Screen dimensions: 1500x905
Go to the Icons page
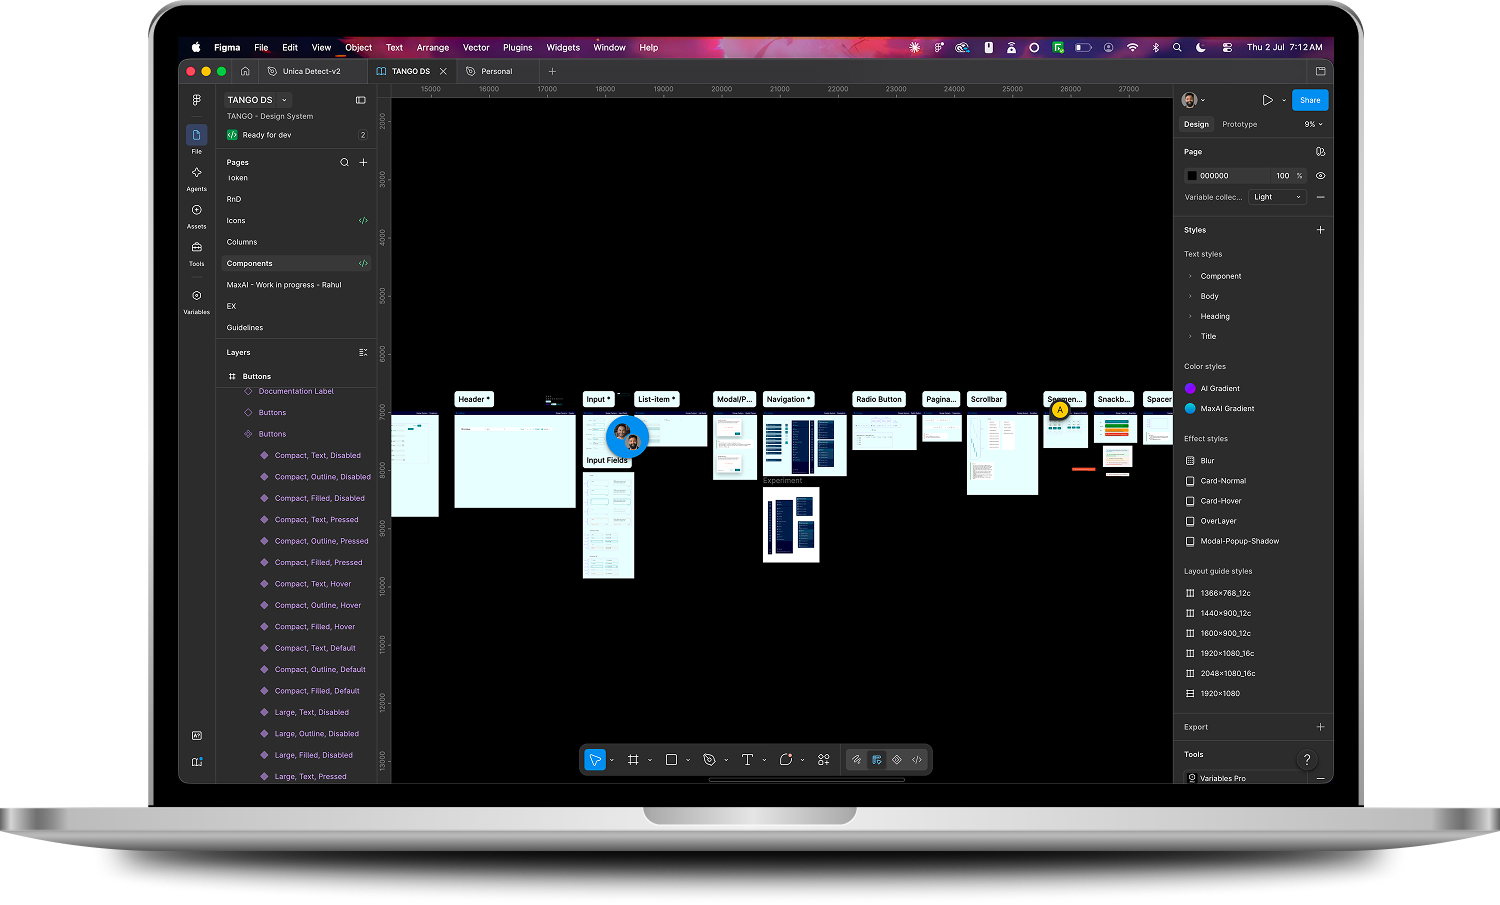click(x=236, y=220)
